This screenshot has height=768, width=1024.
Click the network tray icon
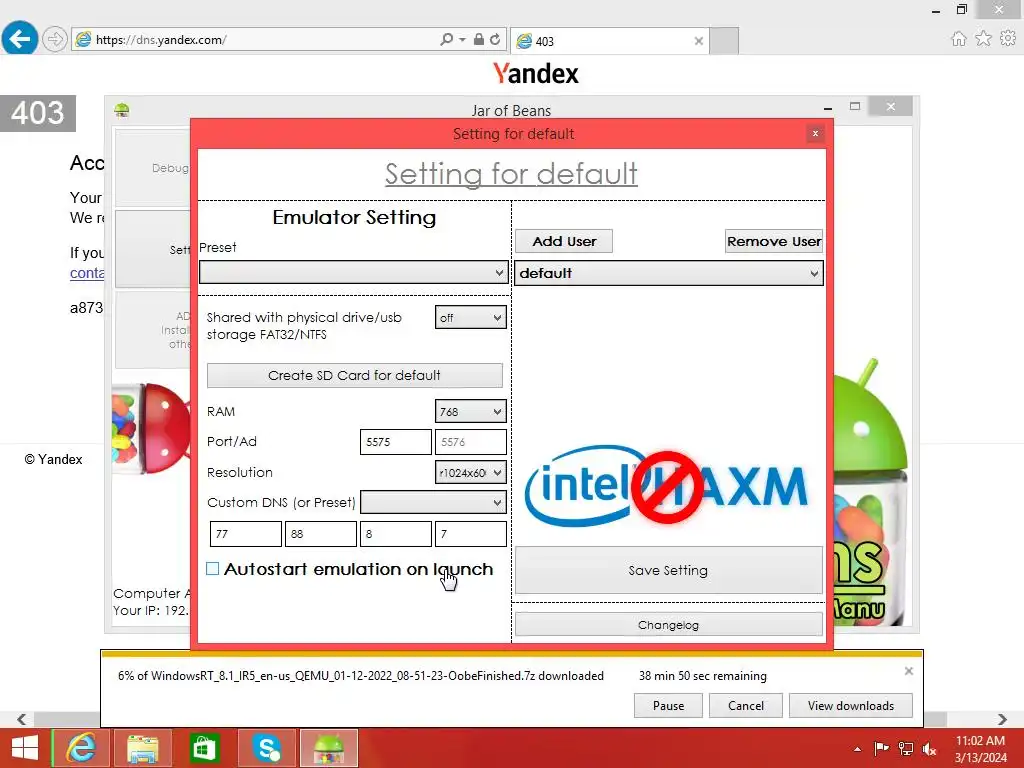[905, 748]
